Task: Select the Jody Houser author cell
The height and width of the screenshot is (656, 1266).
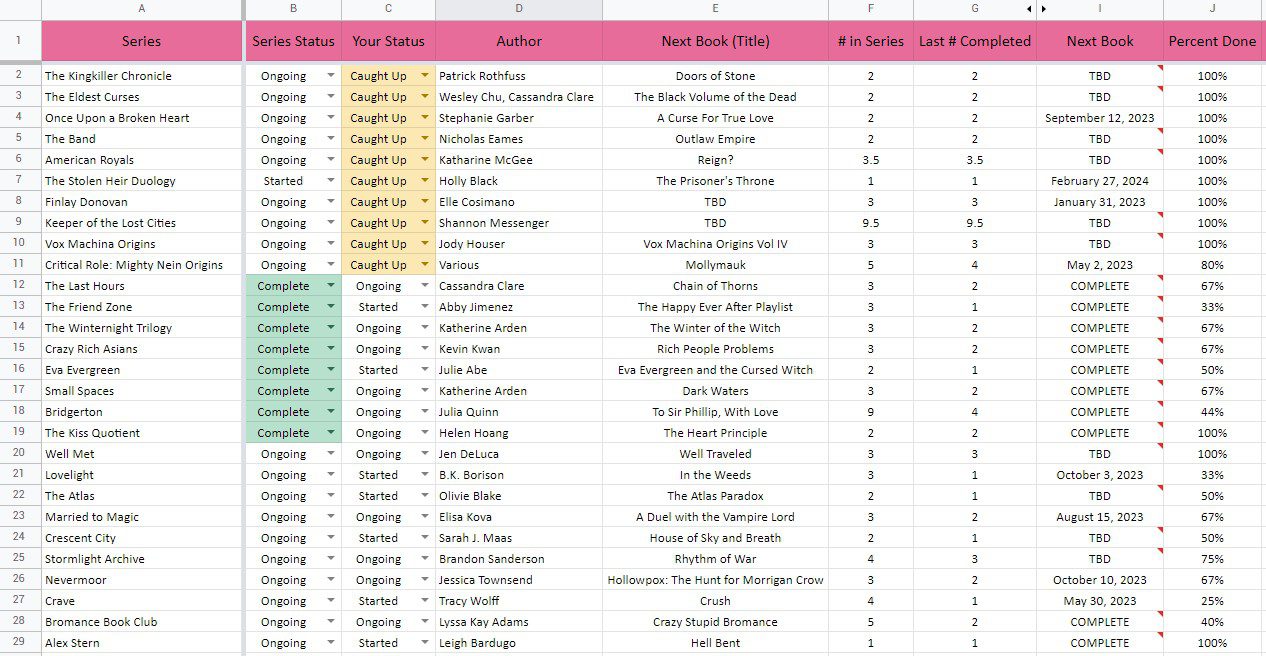Action: pyautogui.click(x=519, y=244)
